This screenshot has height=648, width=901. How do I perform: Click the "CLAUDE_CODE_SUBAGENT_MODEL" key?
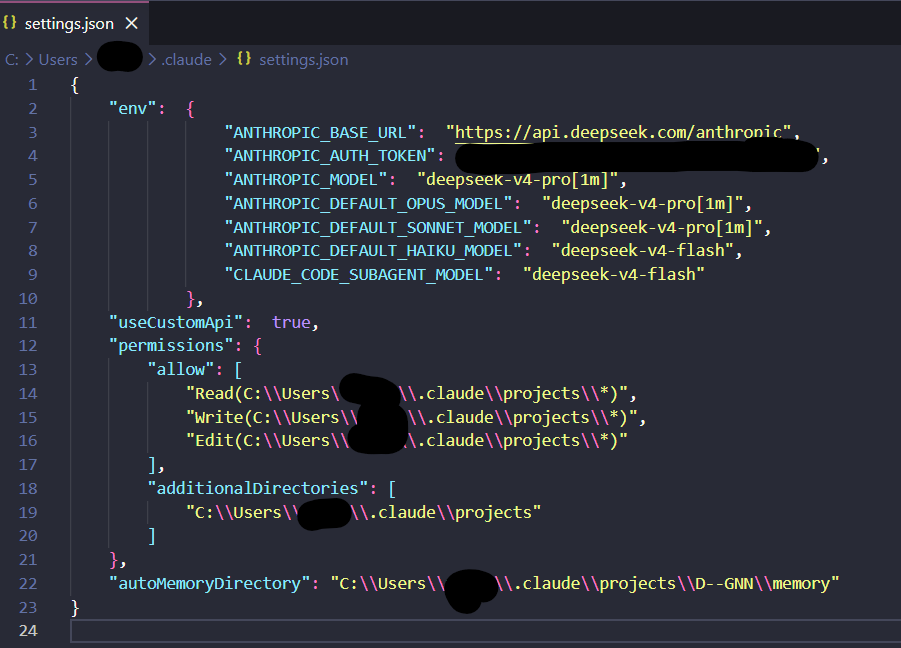tap(359, 275)
